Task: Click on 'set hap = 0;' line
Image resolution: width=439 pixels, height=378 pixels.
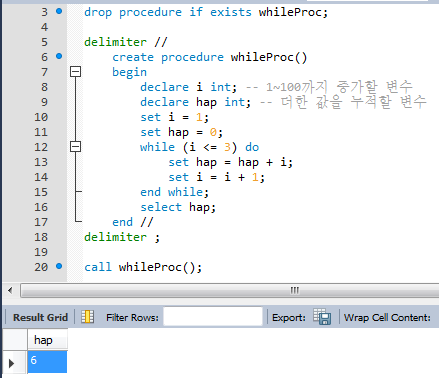Action: [181, 132]
